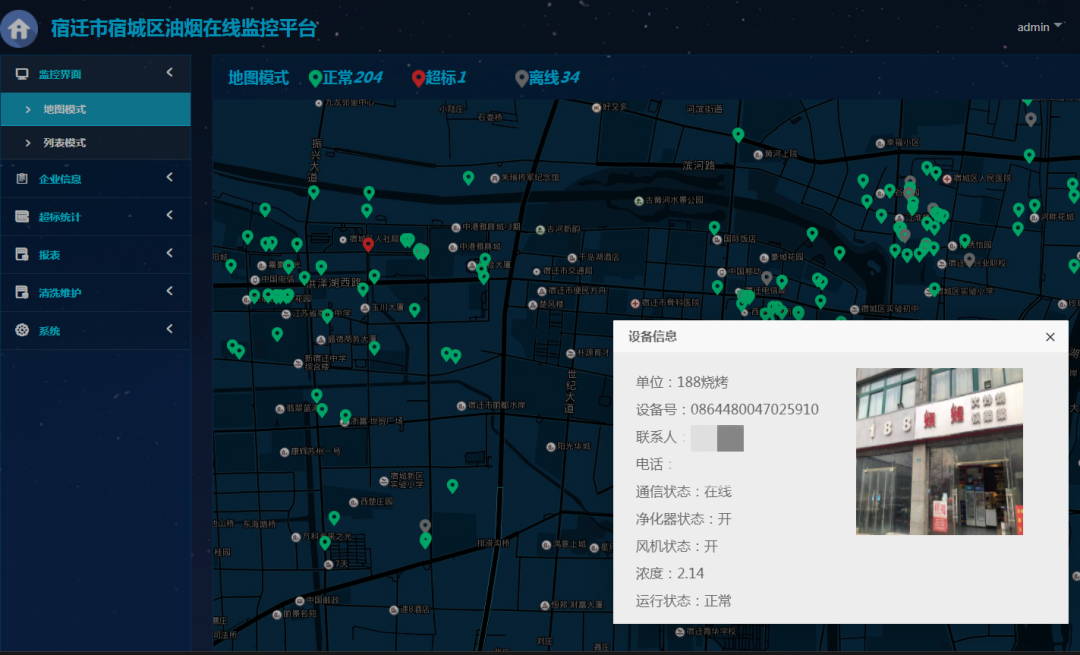This screenshot has width=1080, height=655.
Task: Click the red exceeding marker on map
Action: (368, 243)
